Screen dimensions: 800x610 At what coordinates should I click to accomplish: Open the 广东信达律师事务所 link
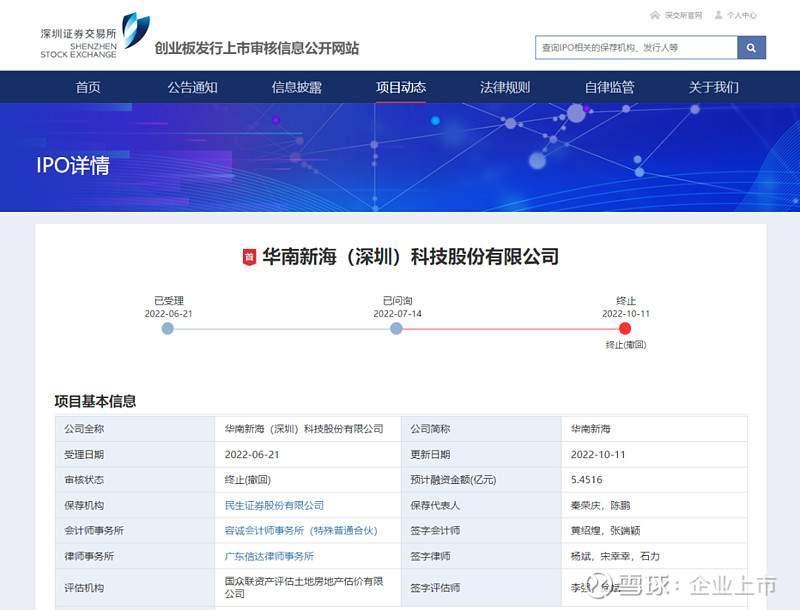(x=270, y=556)
